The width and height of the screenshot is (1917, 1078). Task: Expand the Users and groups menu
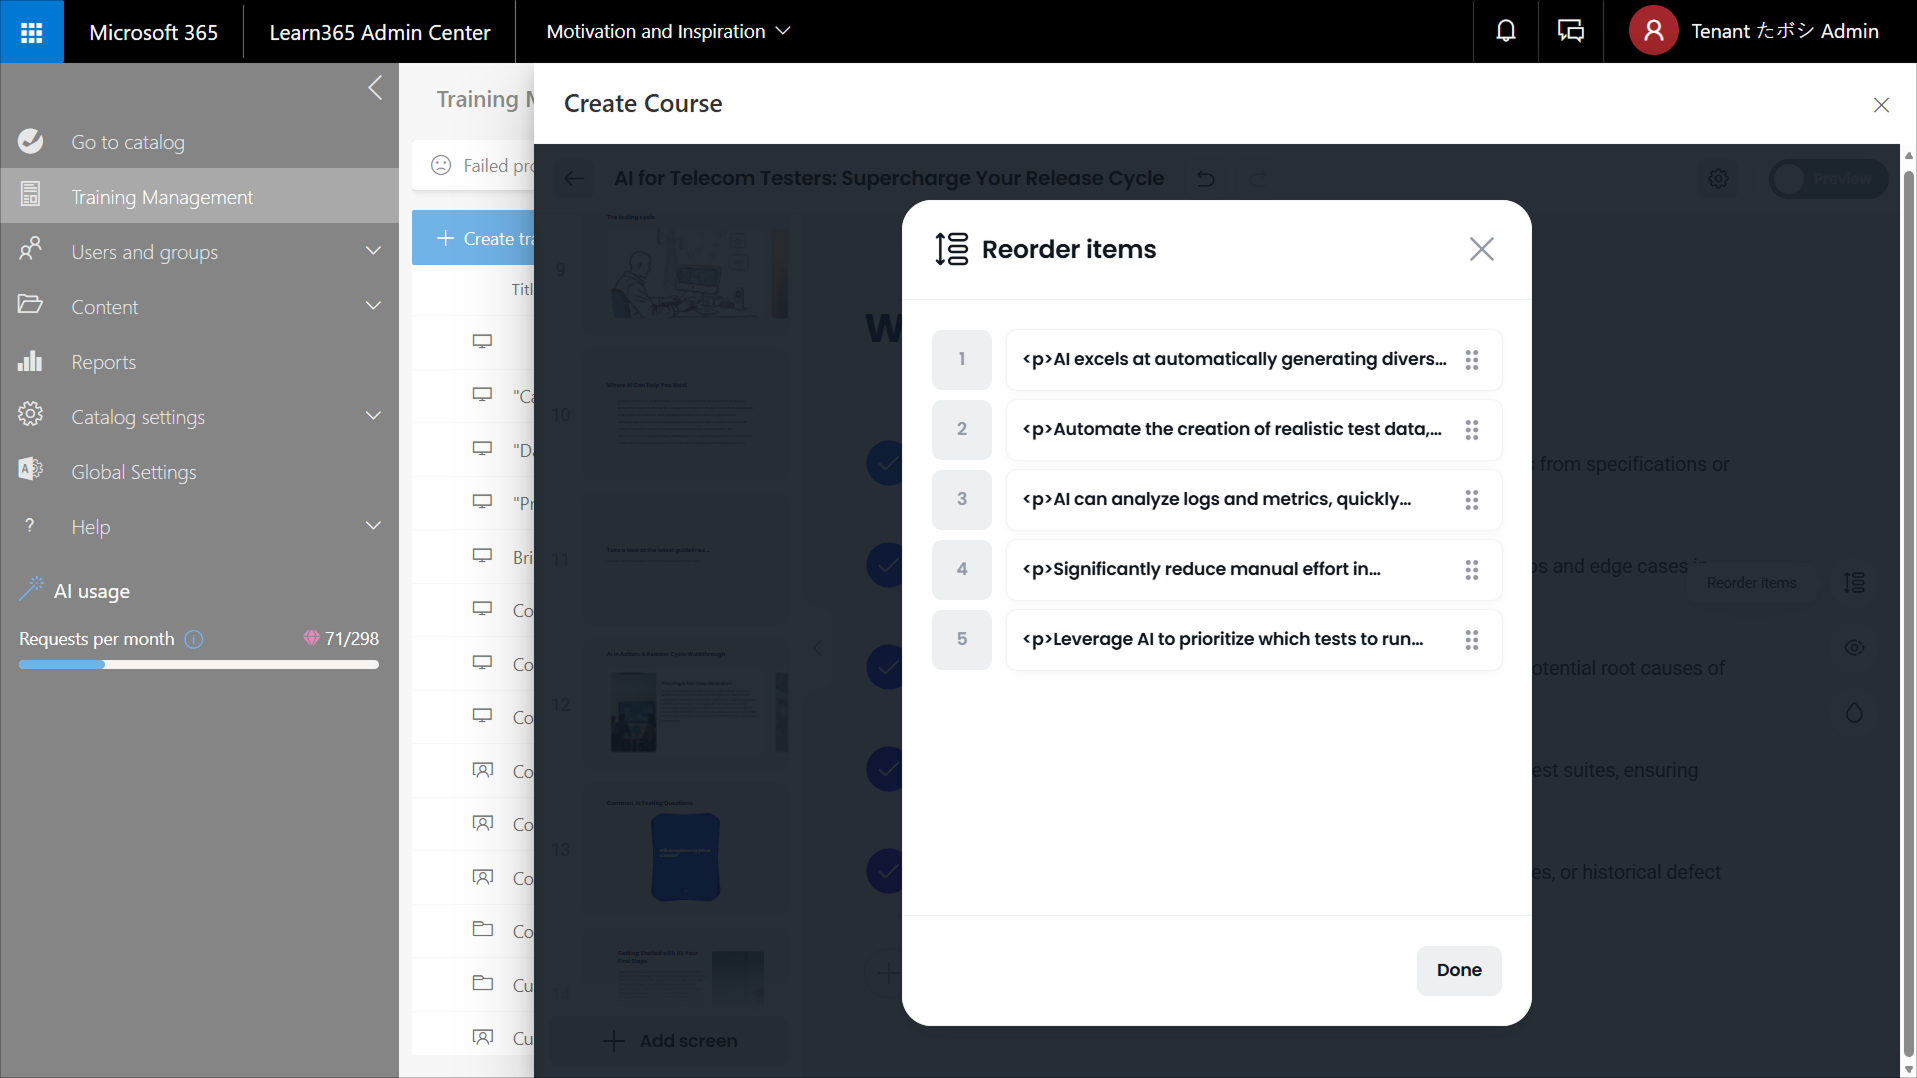point(373,252)
